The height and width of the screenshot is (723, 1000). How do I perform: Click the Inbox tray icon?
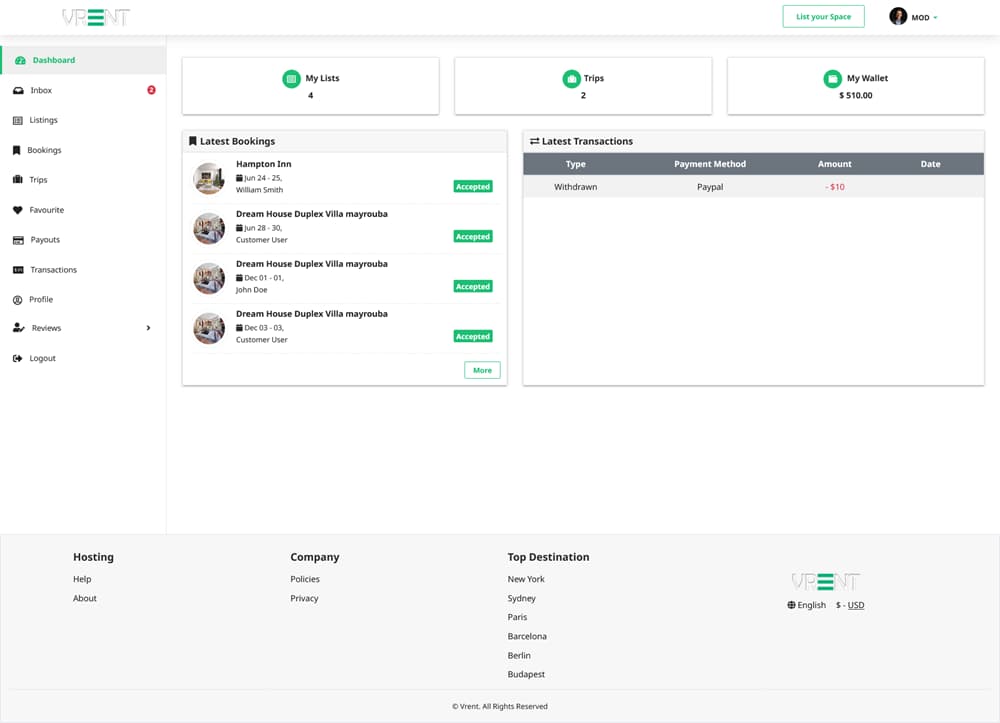coord(18,90)
